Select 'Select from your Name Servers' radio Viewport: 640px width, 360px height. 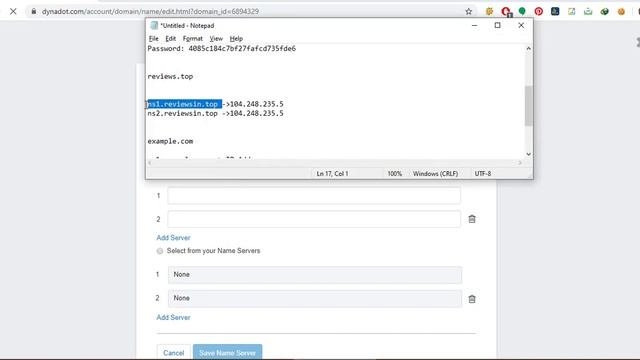pos(160,251)
